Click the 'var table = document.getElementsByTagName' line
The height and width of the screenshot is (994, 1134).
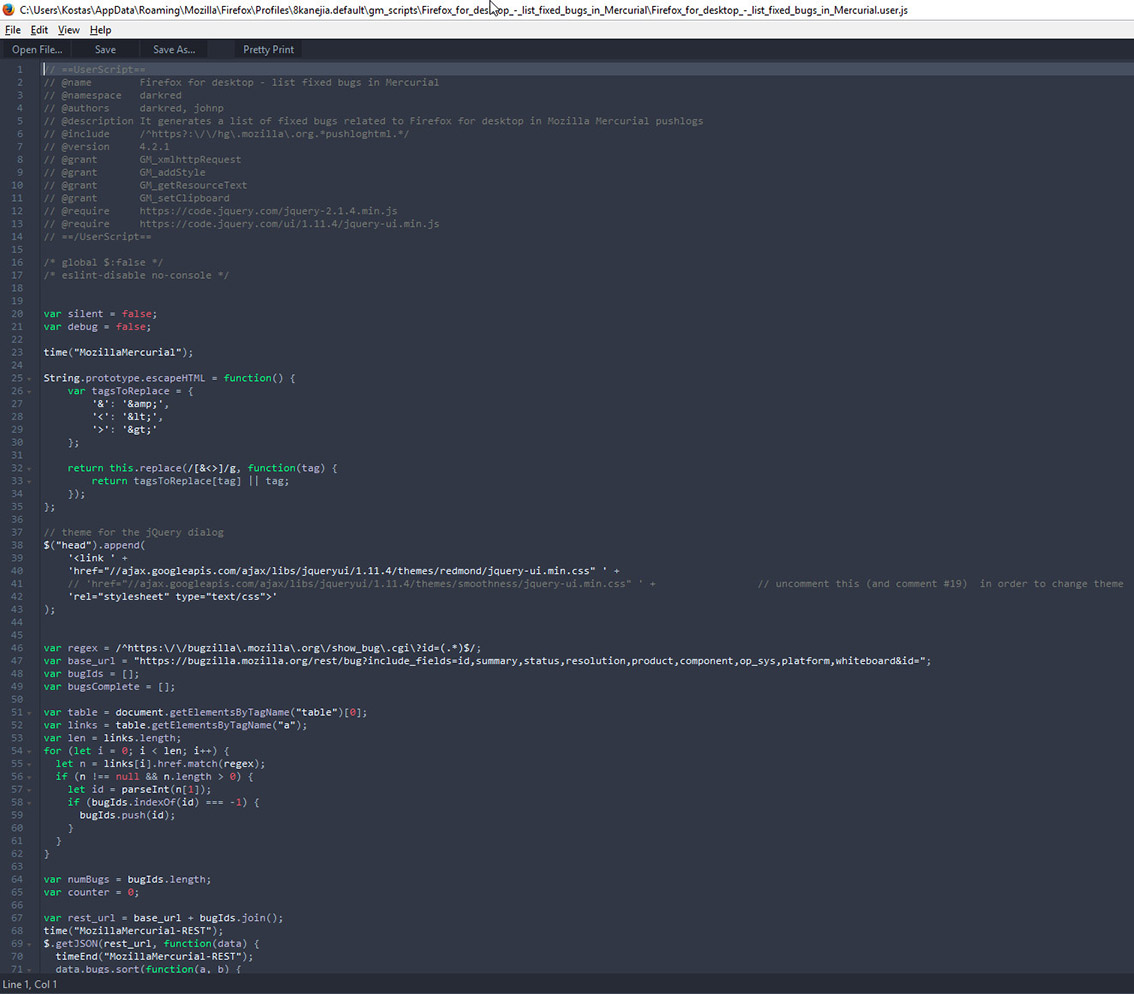[205, 713]
